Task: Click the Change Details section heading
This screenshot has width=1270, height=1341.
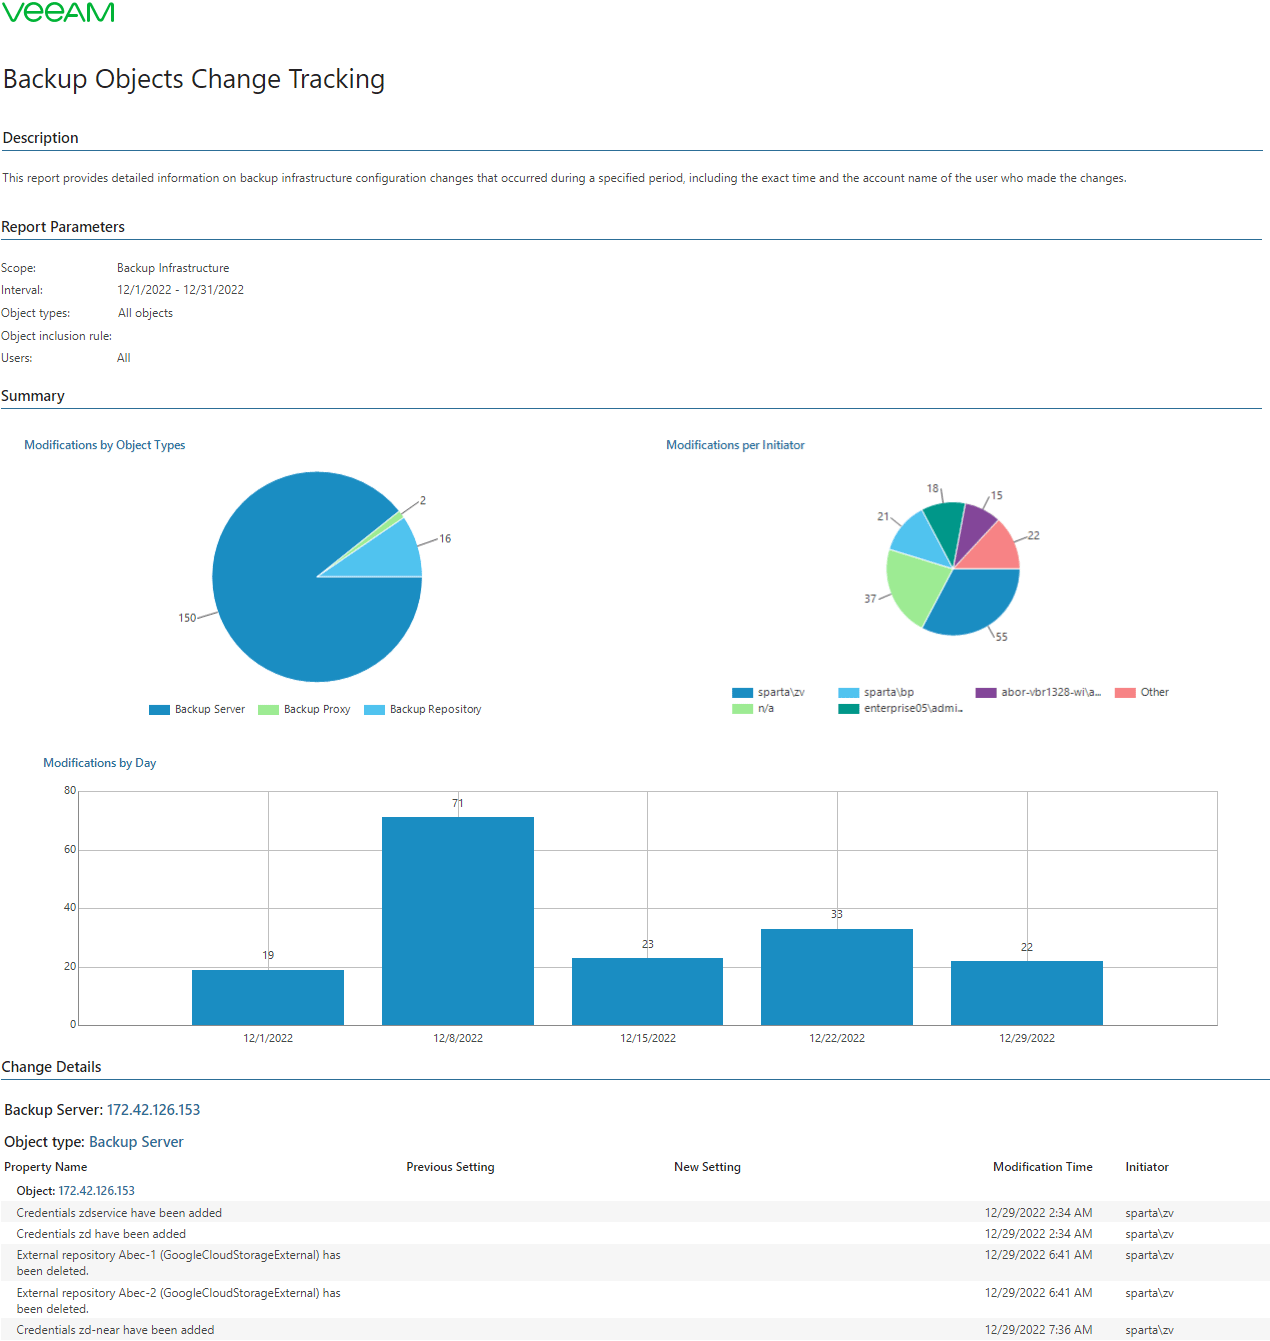Action: [x=51, y=1067]
